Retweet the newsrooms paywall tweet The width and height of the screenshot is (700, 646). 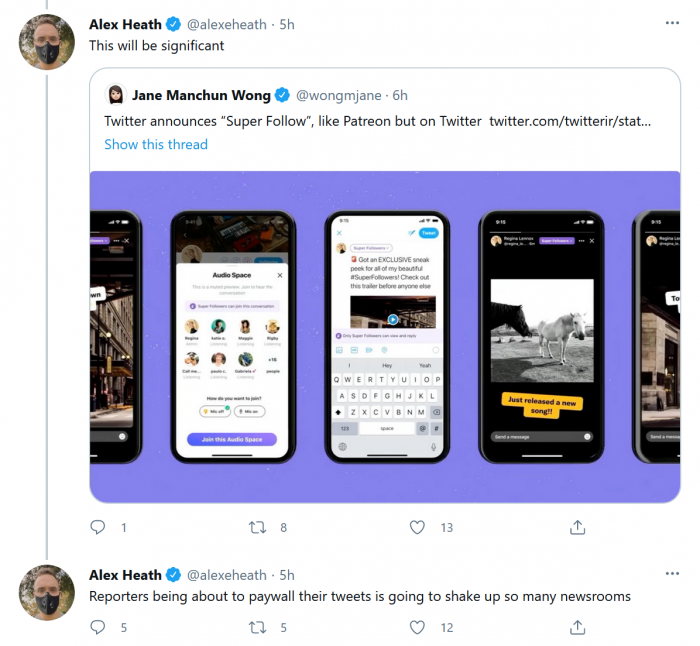(x=258, y=627)
